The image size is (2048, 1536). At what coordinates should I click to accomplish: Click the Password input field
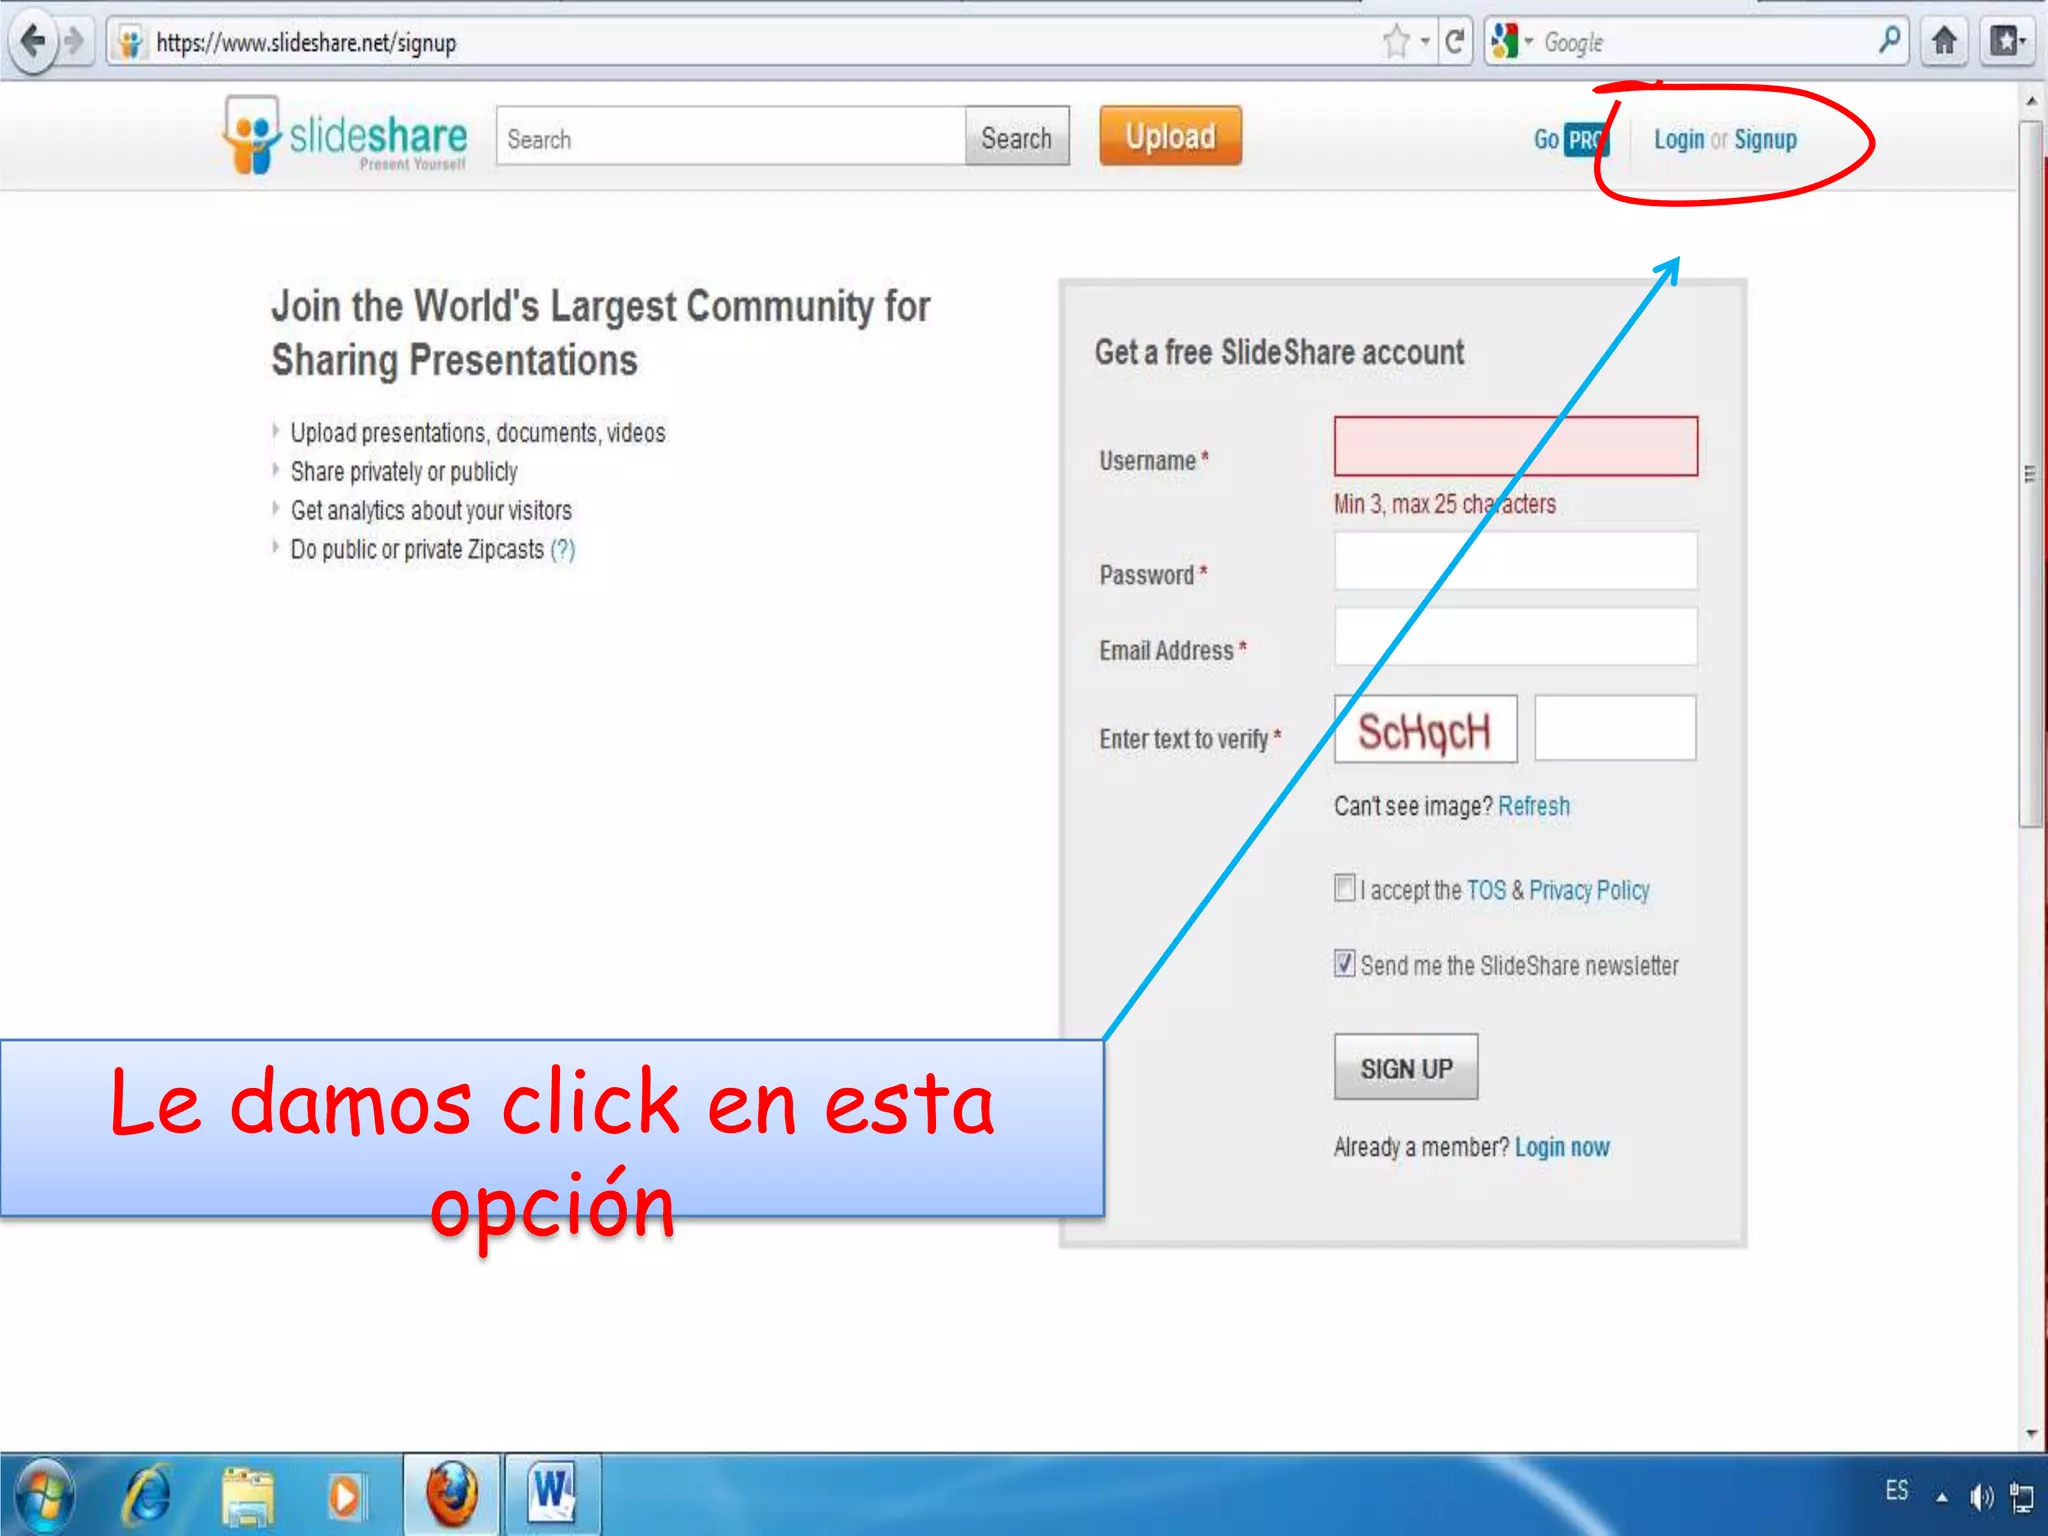1516,561
